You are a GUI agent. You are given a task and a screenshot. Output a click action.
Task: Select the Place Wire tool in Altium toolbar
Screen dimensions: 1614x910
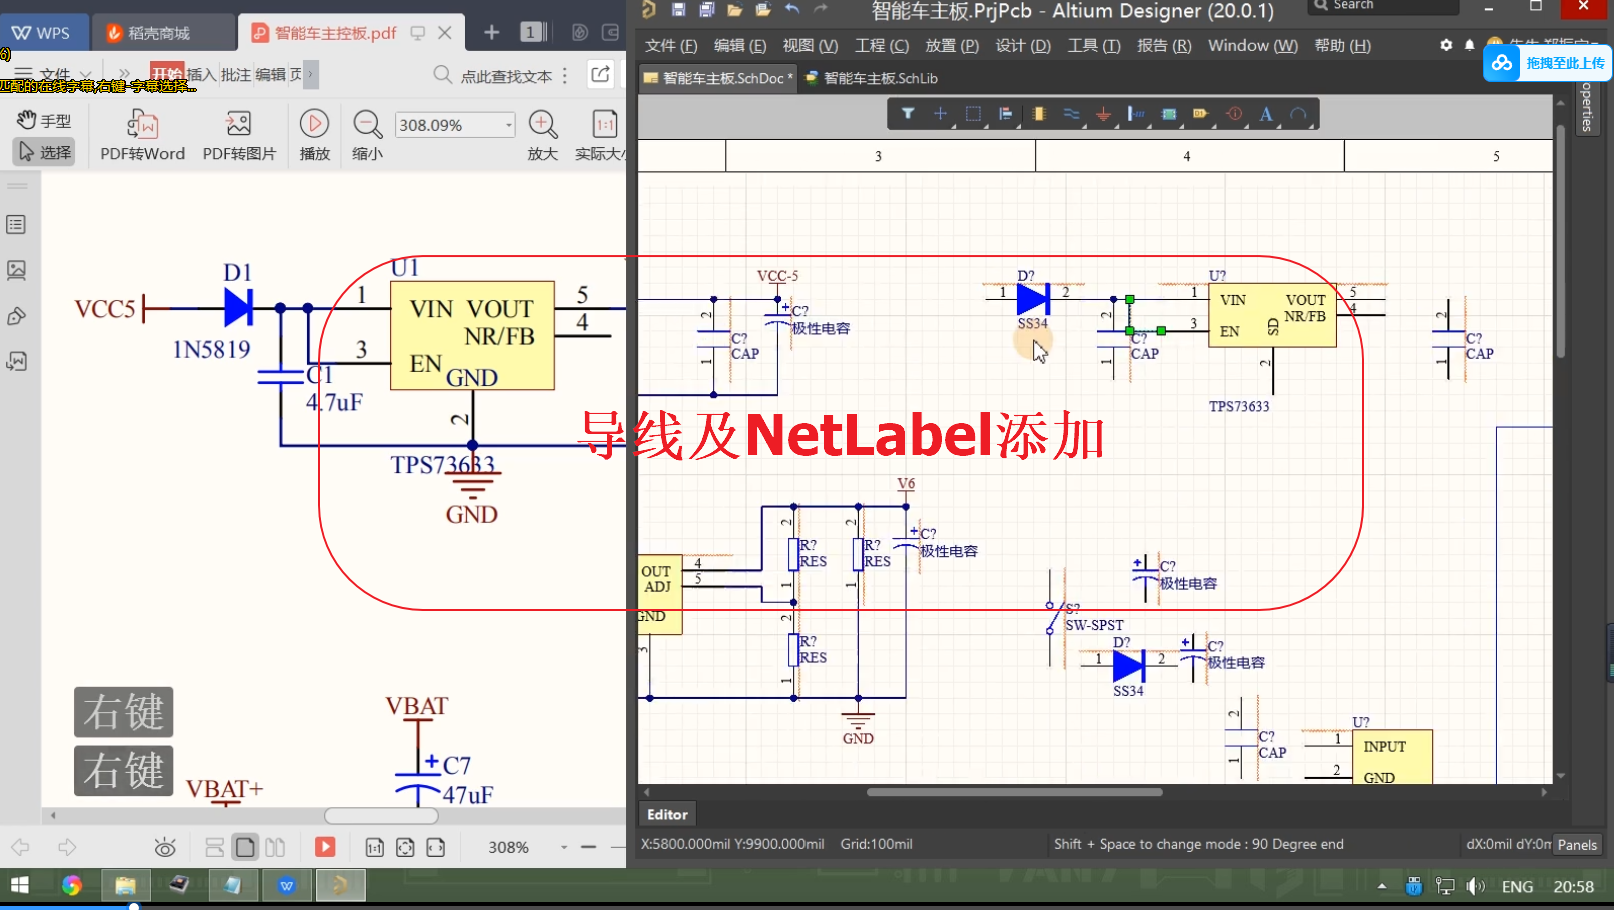(x=1071, y=114)
